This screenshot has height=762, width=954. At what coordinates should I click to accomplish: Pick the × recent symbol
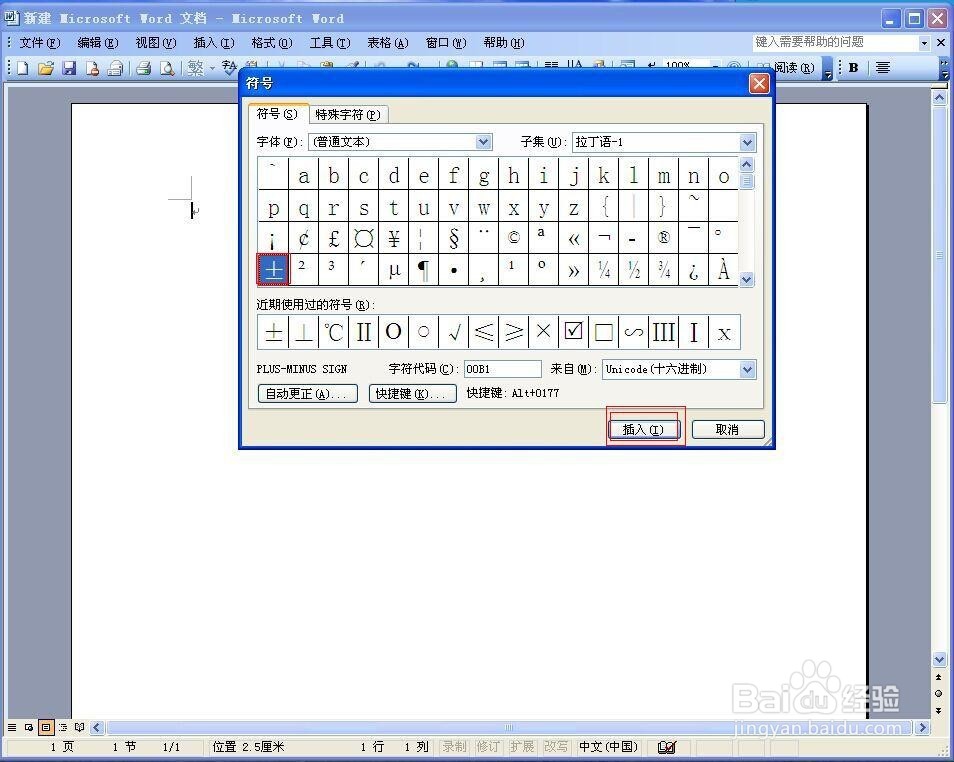click(x=543, y=332)
